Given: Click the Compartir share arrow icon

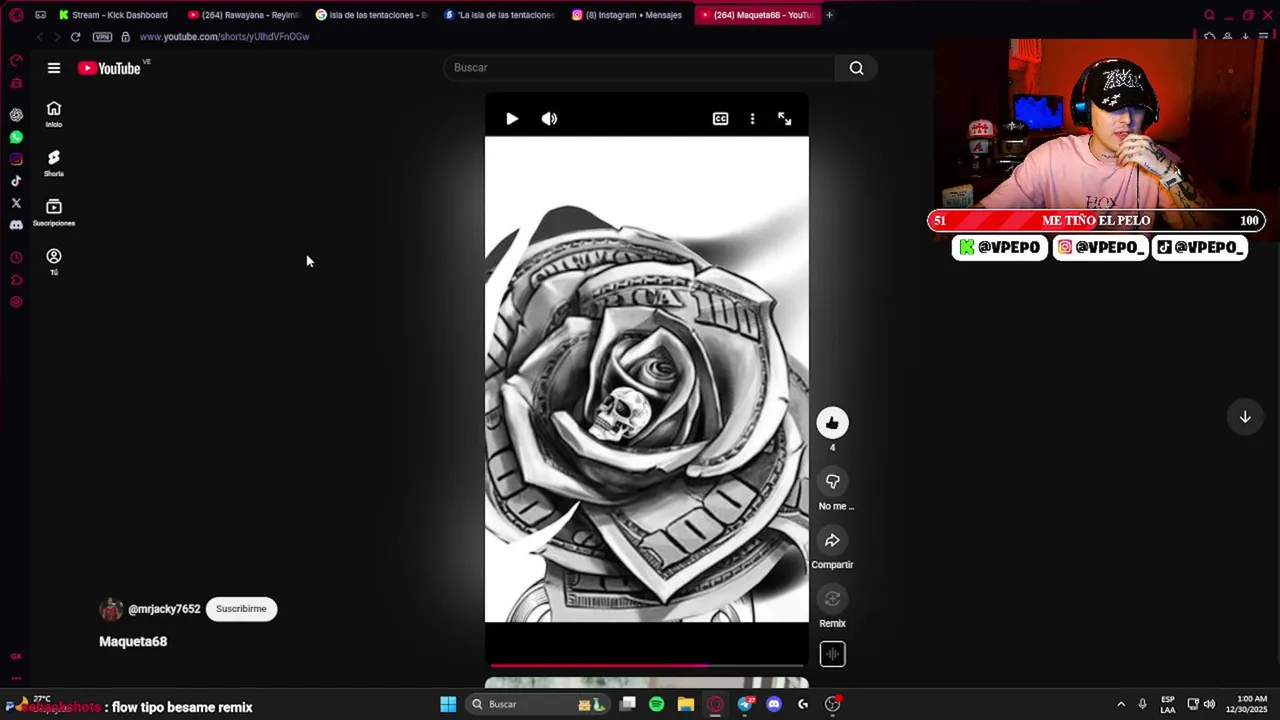Looking at the screenshot, I should click(832, 540).
